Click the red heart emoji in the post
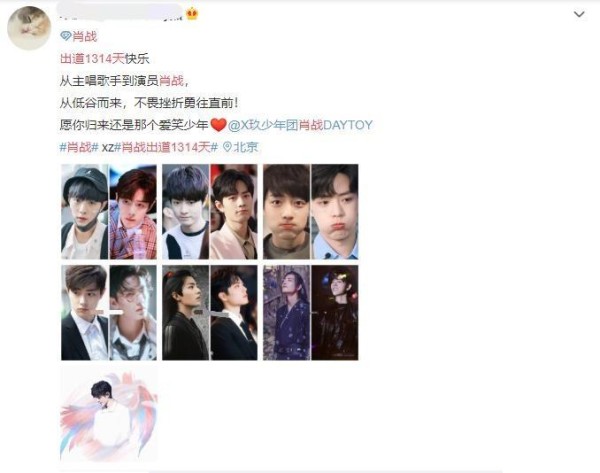Image resolution: width=600 pixels, height=473 pixels. click(x=218, y=125)
